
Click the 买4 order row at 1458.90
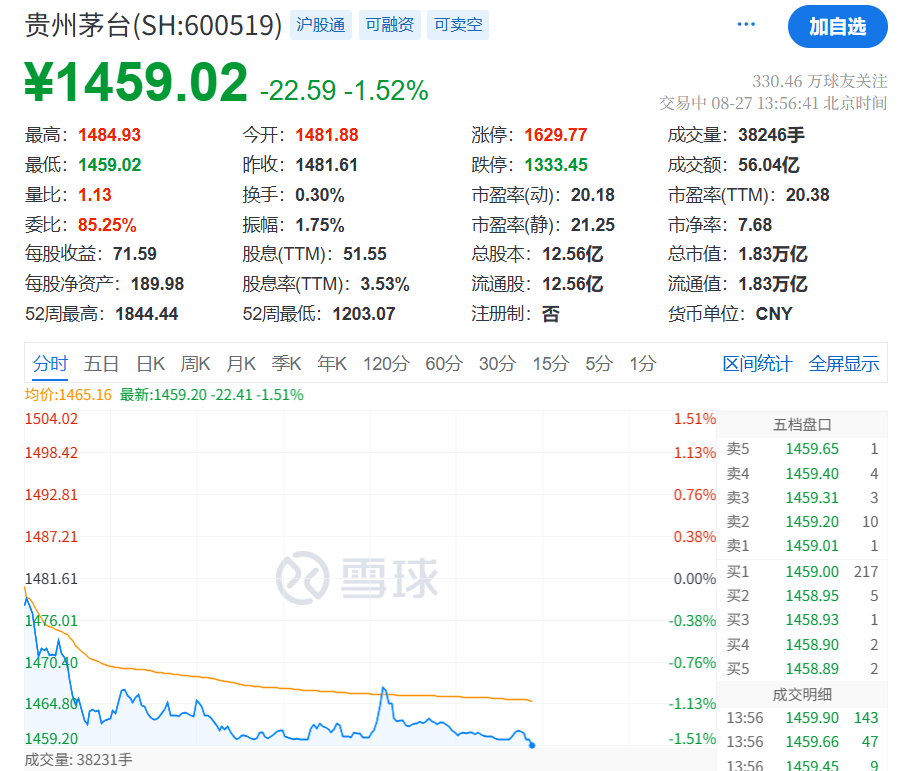point(802,645)
